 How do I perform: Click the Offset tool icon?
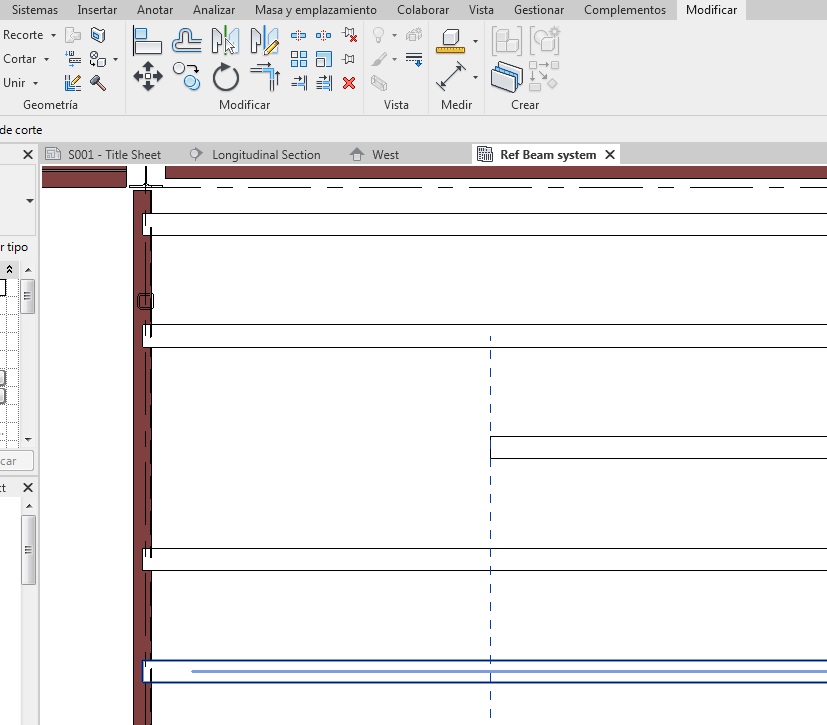point(187,41)
